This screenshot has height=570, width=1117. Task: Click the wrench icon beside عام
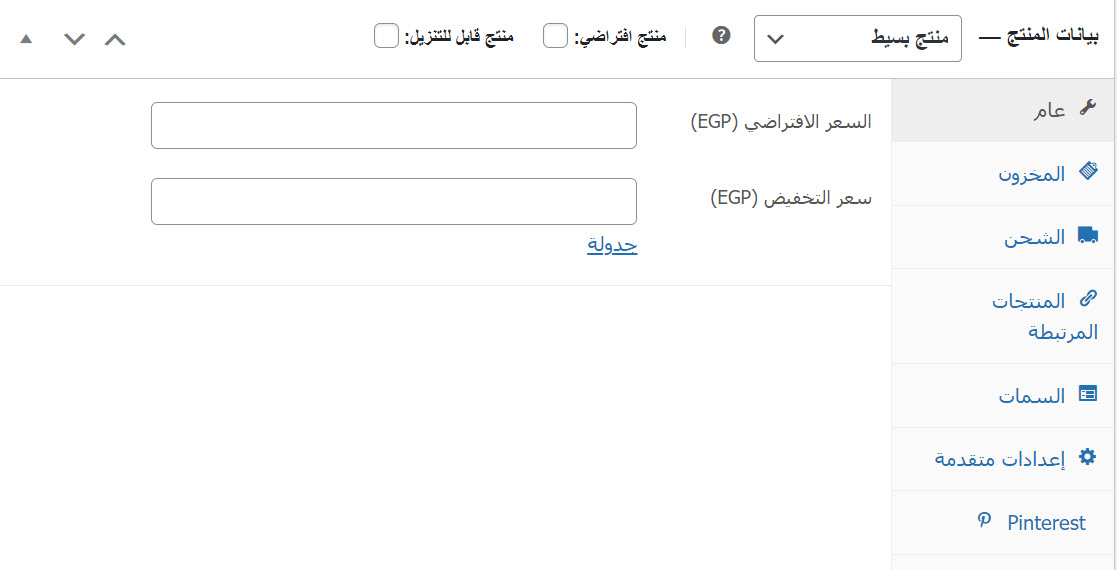1088,109
